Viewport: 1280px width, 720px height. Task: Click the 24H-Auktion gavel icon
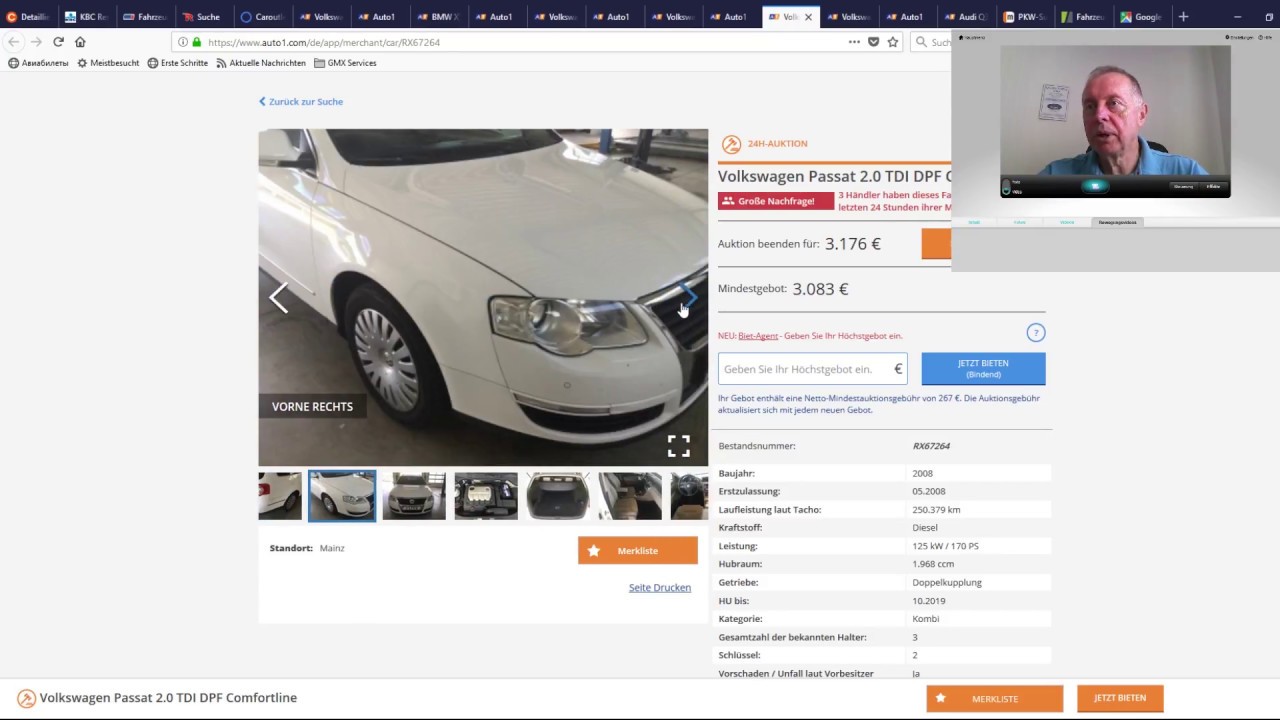731,144
